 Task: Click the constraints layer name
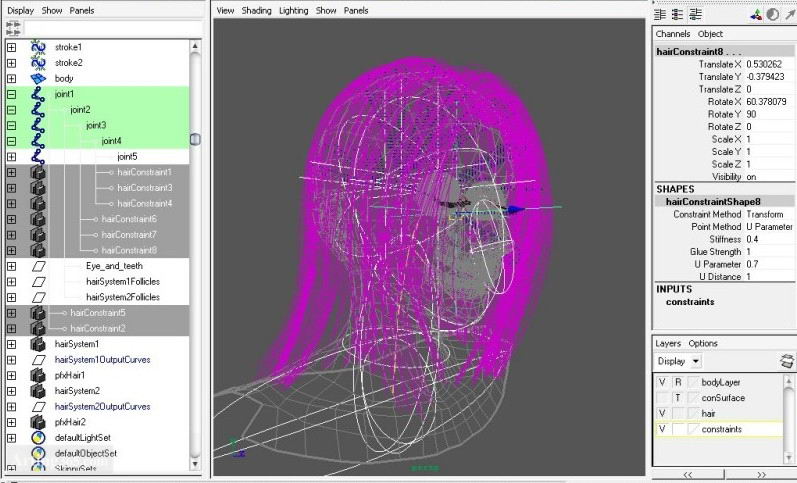721,429
